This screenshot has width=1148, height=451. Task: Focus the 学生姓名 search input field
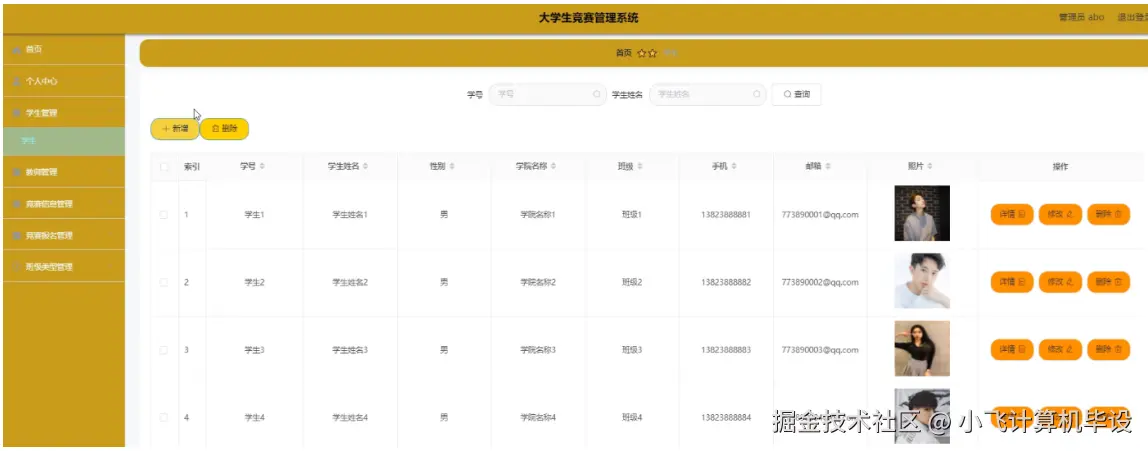tap(707, 94)
